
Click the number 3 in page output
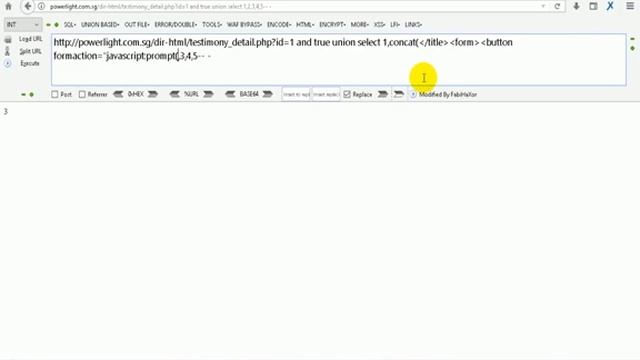point(6,111)
